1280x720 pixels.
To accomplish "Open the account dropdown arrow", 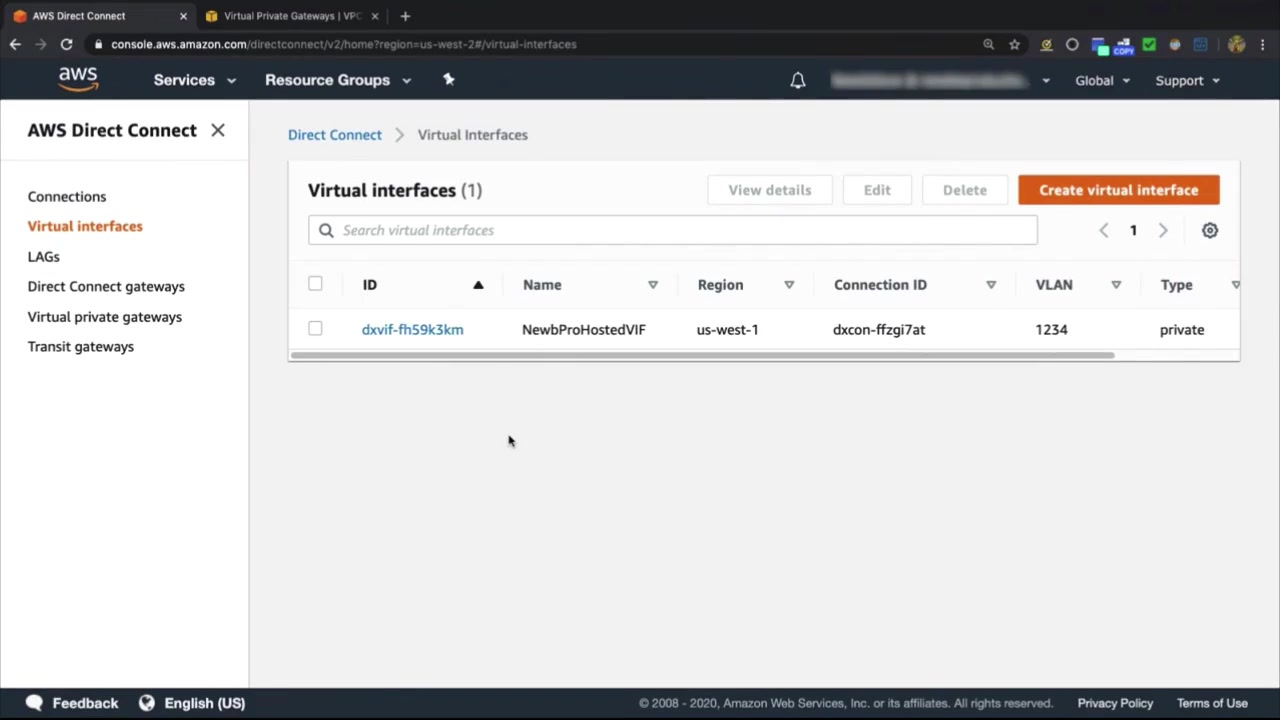I will (x=1046, y=81).
